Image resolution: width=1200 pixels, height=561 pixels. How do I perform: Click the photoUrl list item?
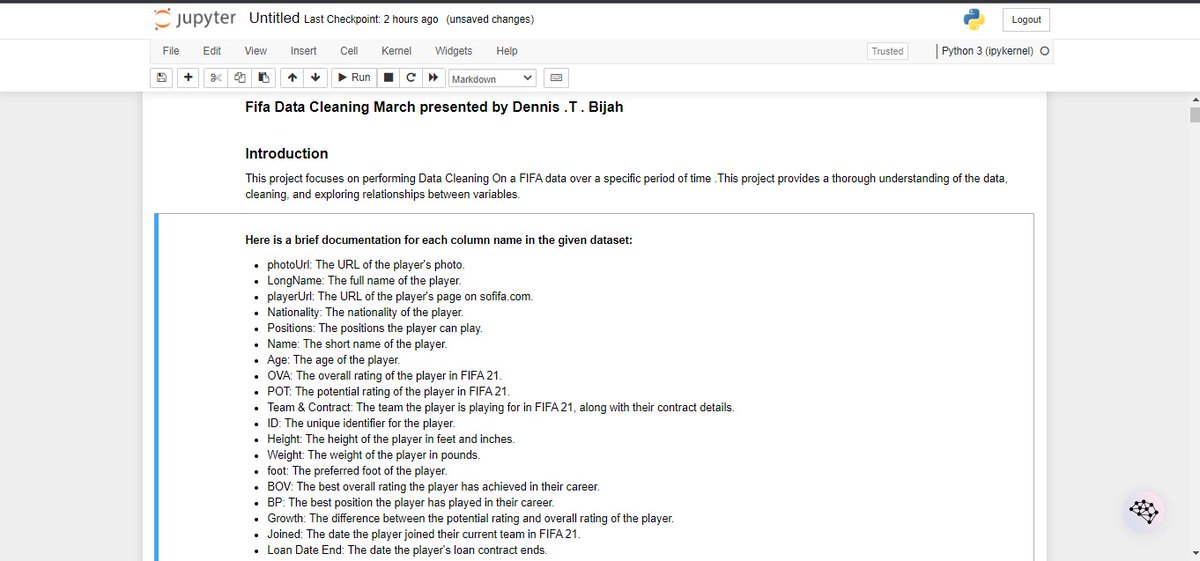tap(366, 265)
